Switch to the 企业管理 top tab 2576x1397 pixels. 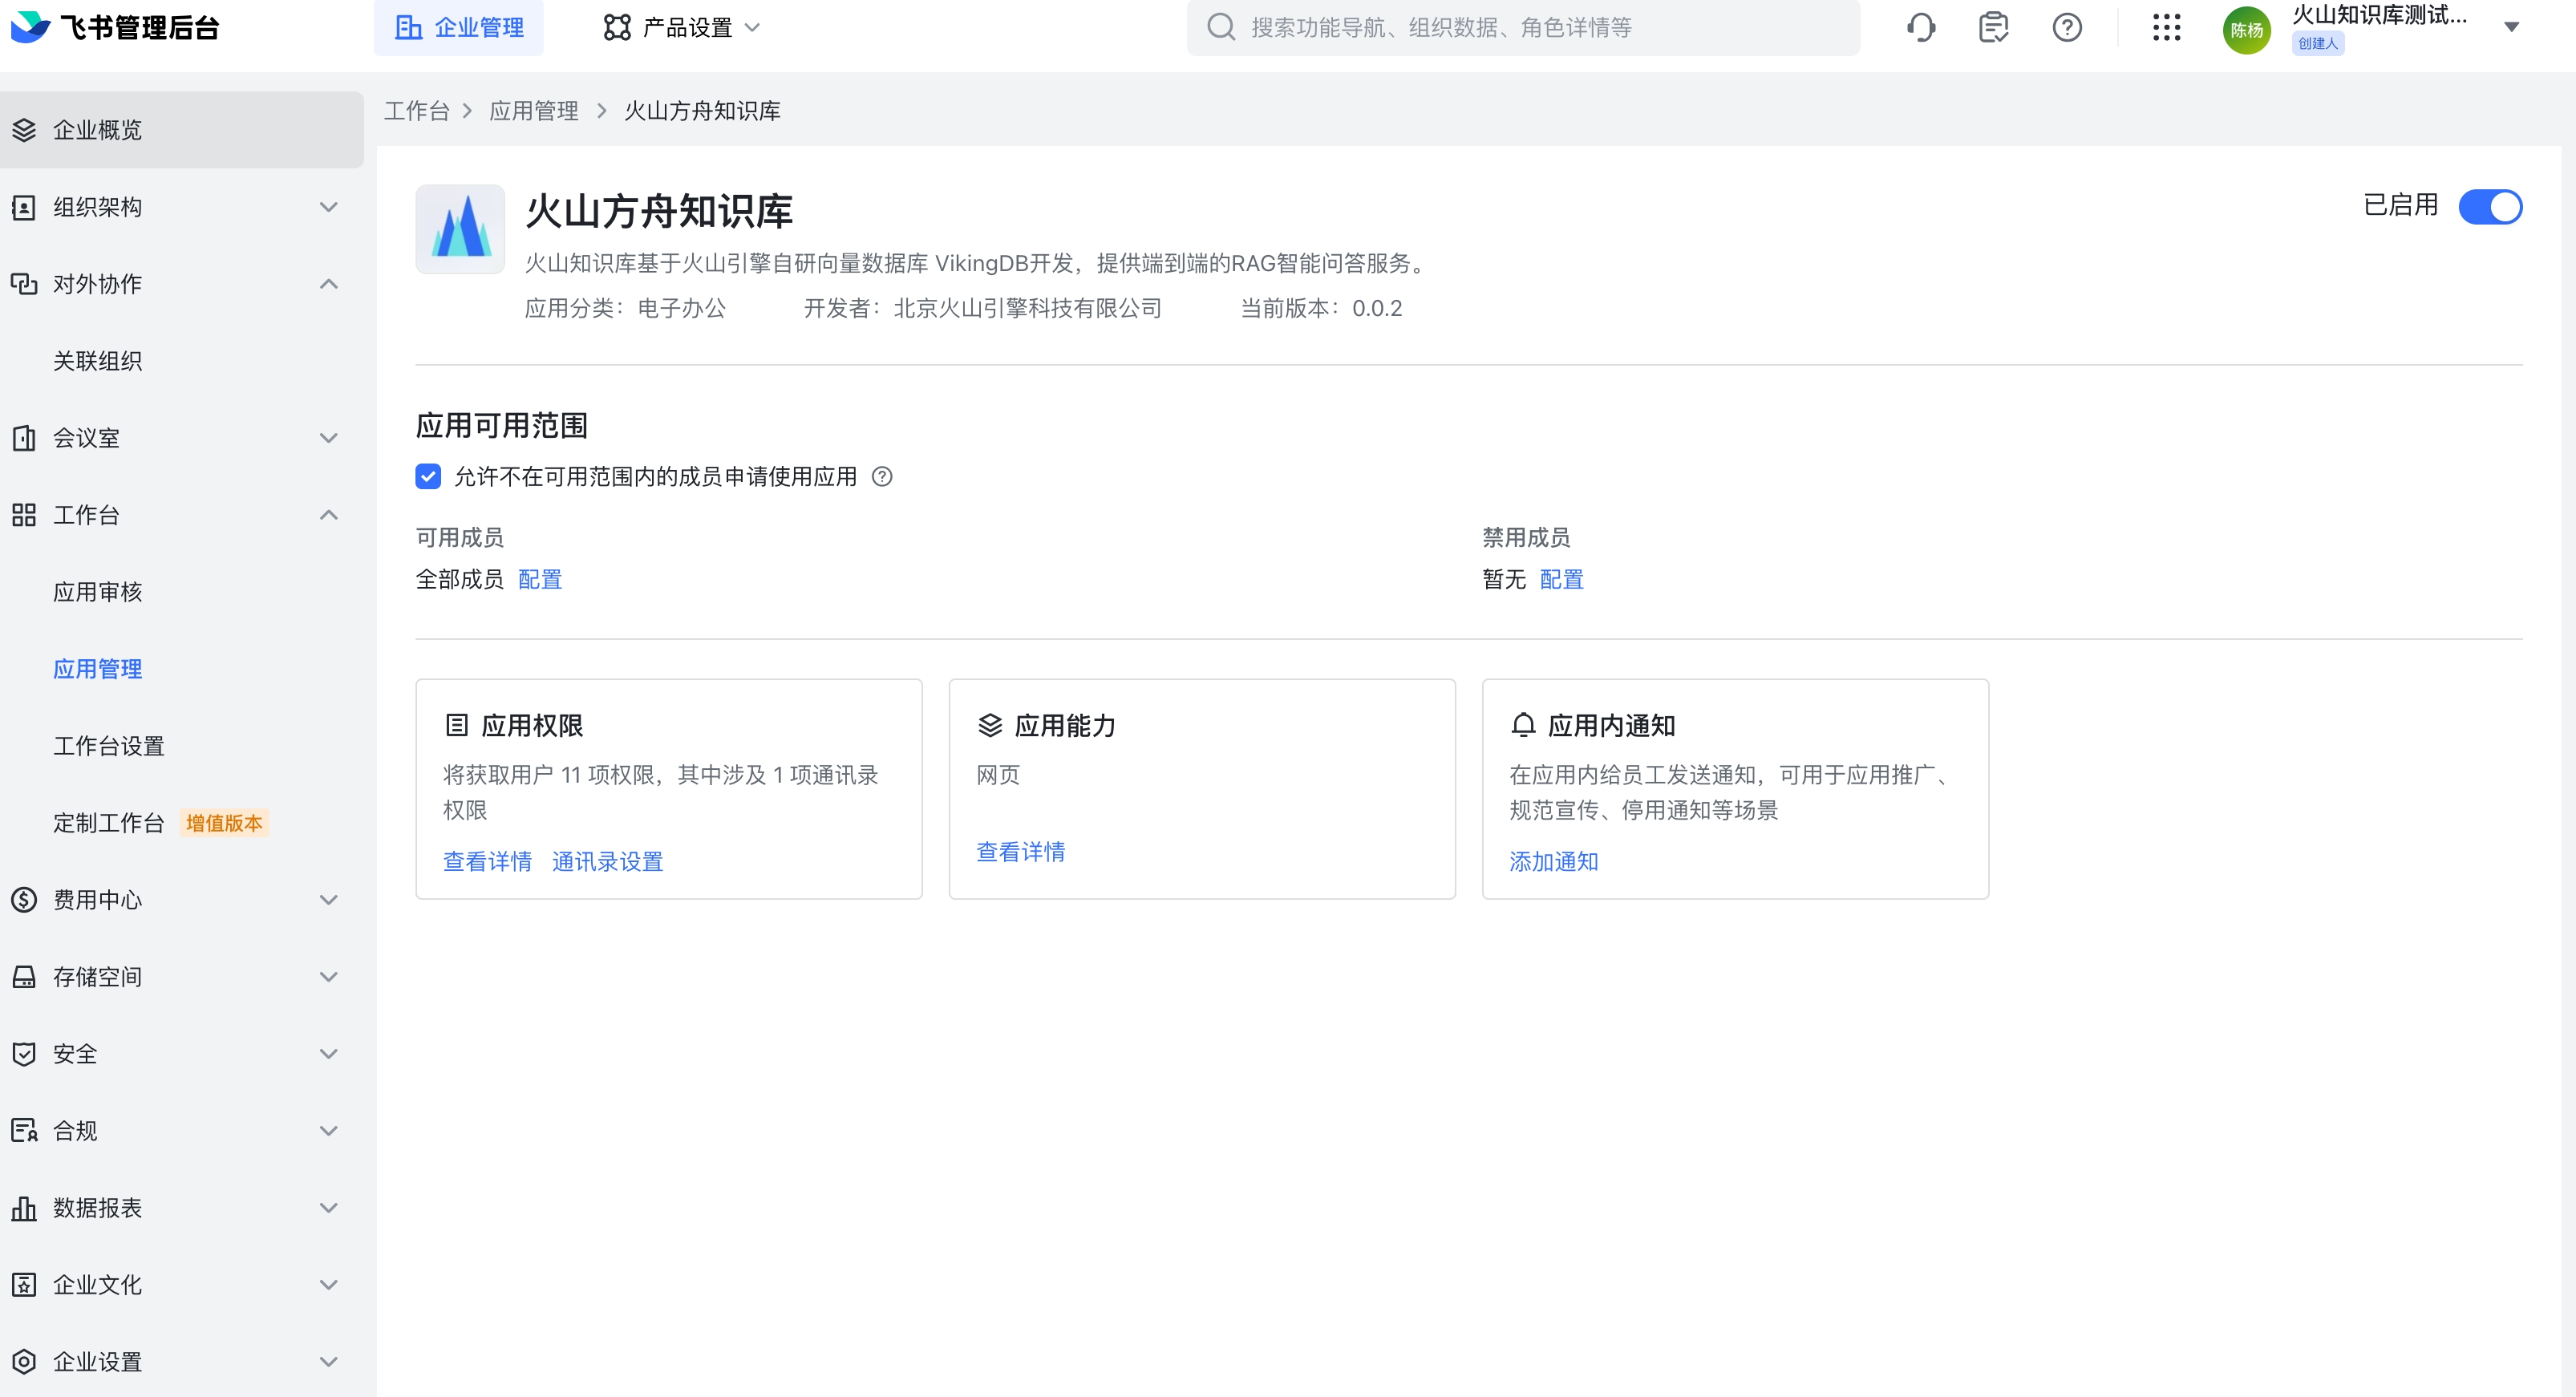click(x=459, y=27)
